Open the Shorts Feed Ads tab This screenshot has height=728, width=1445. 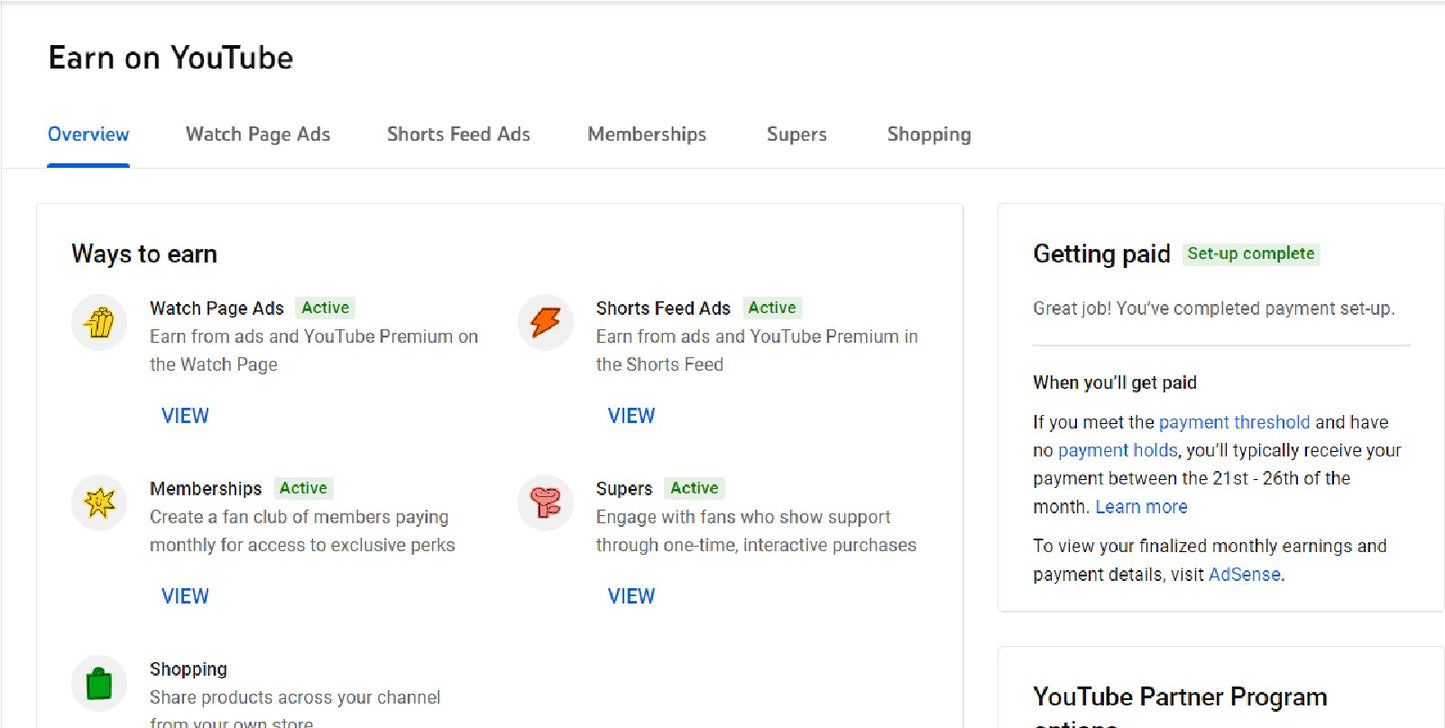tap(458, 134)
